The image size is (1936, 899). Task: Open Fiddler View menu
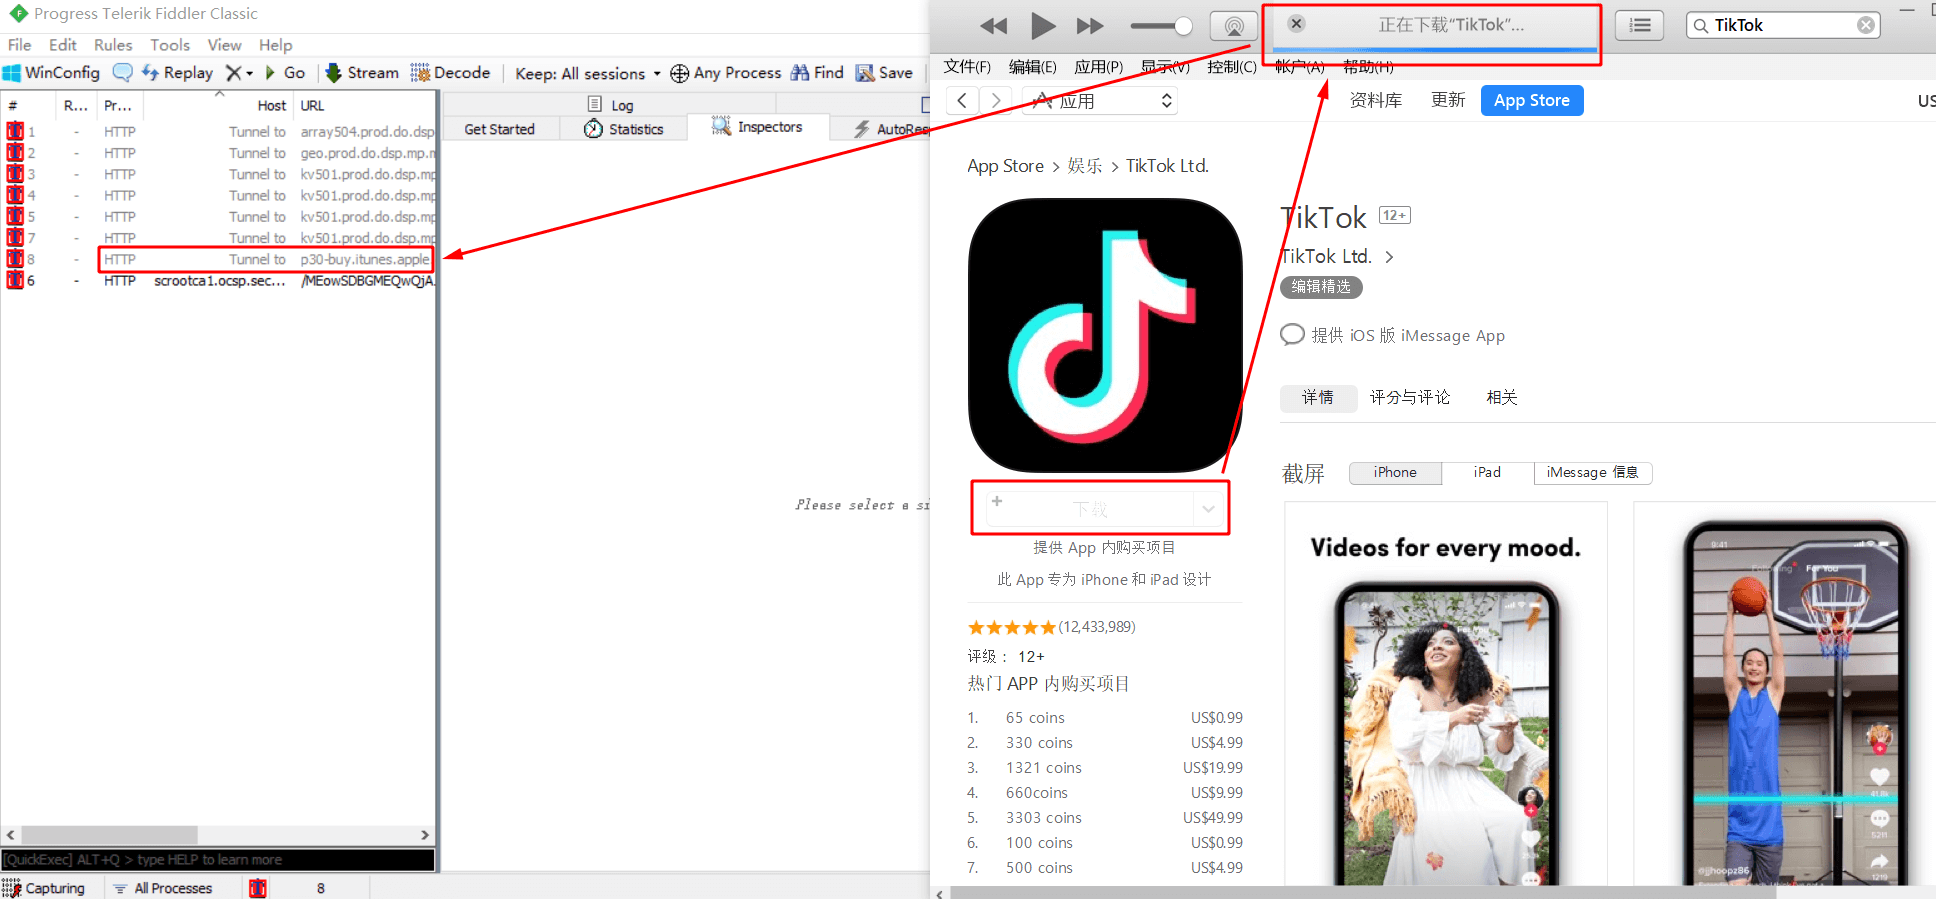tap(224, 45)
